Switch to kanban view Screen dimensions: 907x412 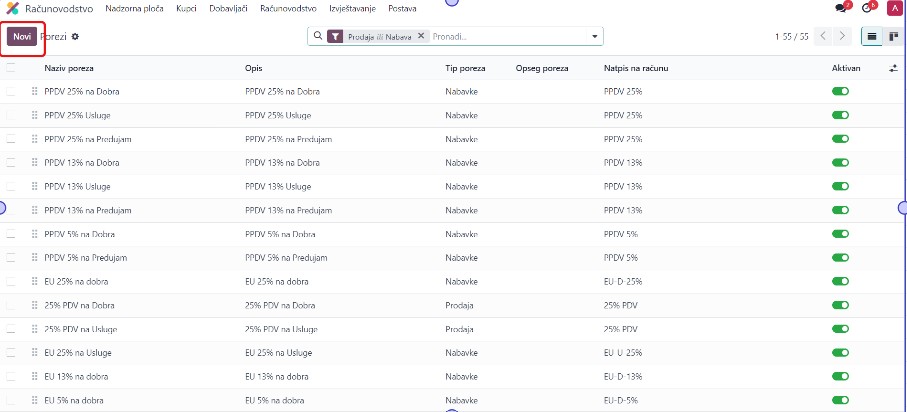[893, 36]
